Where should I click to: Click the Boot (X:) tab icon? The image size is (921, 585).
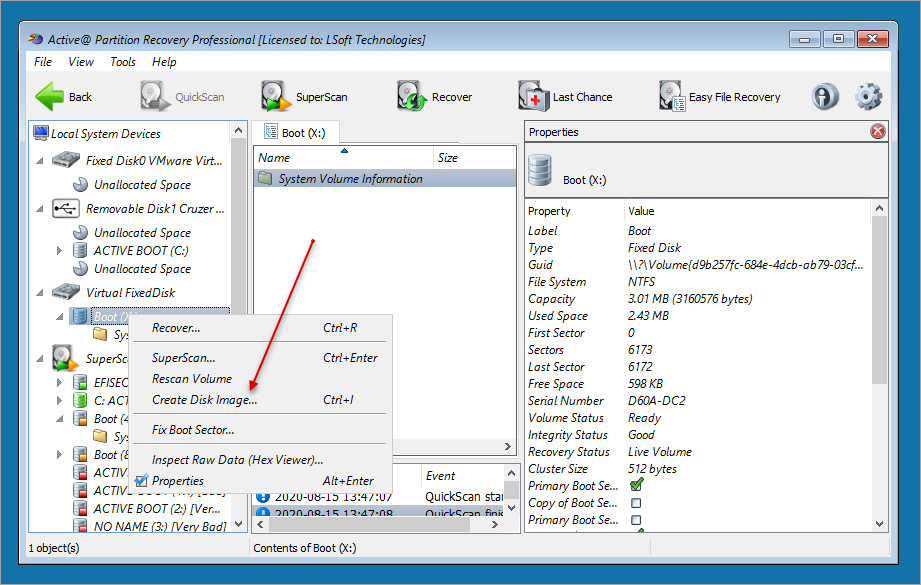click(x=271, y=132)
